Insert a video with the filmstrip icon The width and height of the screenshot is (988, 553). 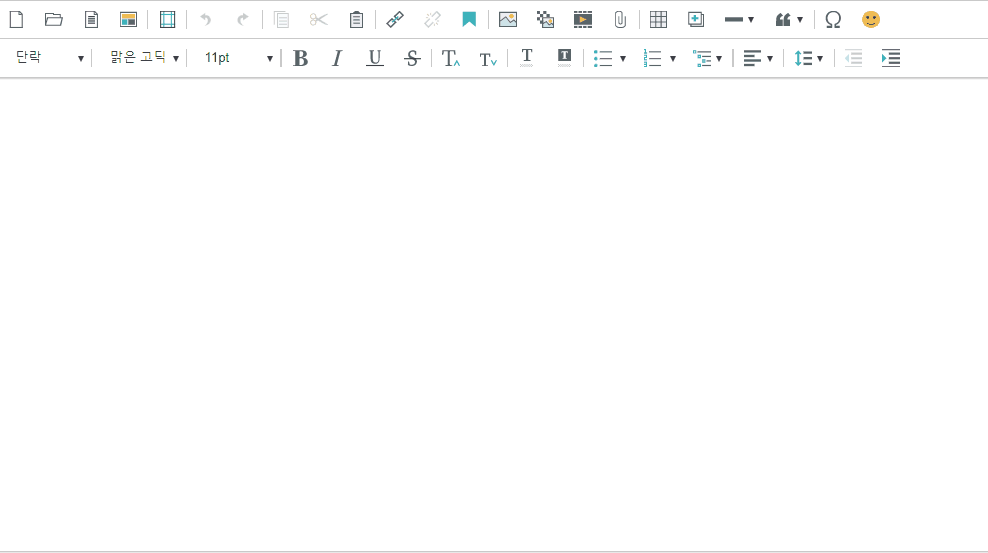point(583,19)
